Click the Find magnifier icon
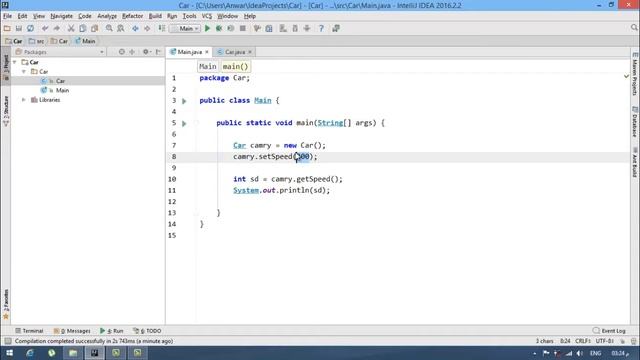This screenshot has height=360, width=640. (x=109, y=28)
